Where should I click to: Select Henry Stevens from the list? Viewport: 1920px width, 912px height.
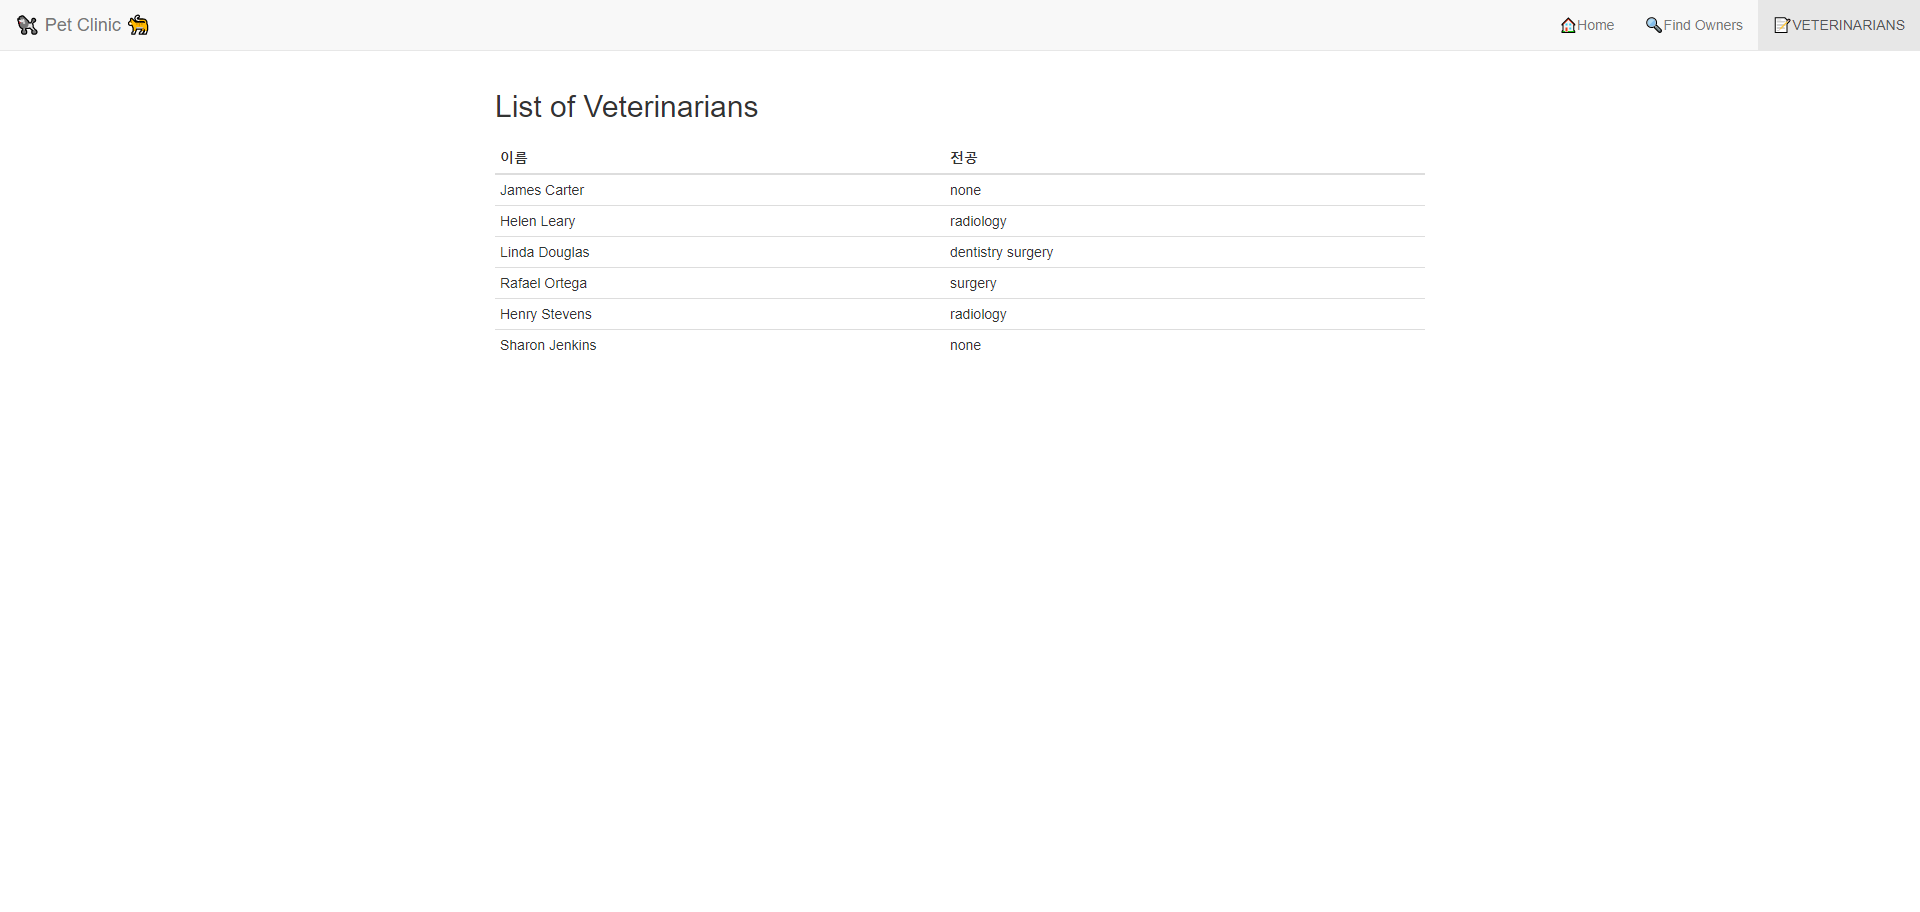click(545, 314)
